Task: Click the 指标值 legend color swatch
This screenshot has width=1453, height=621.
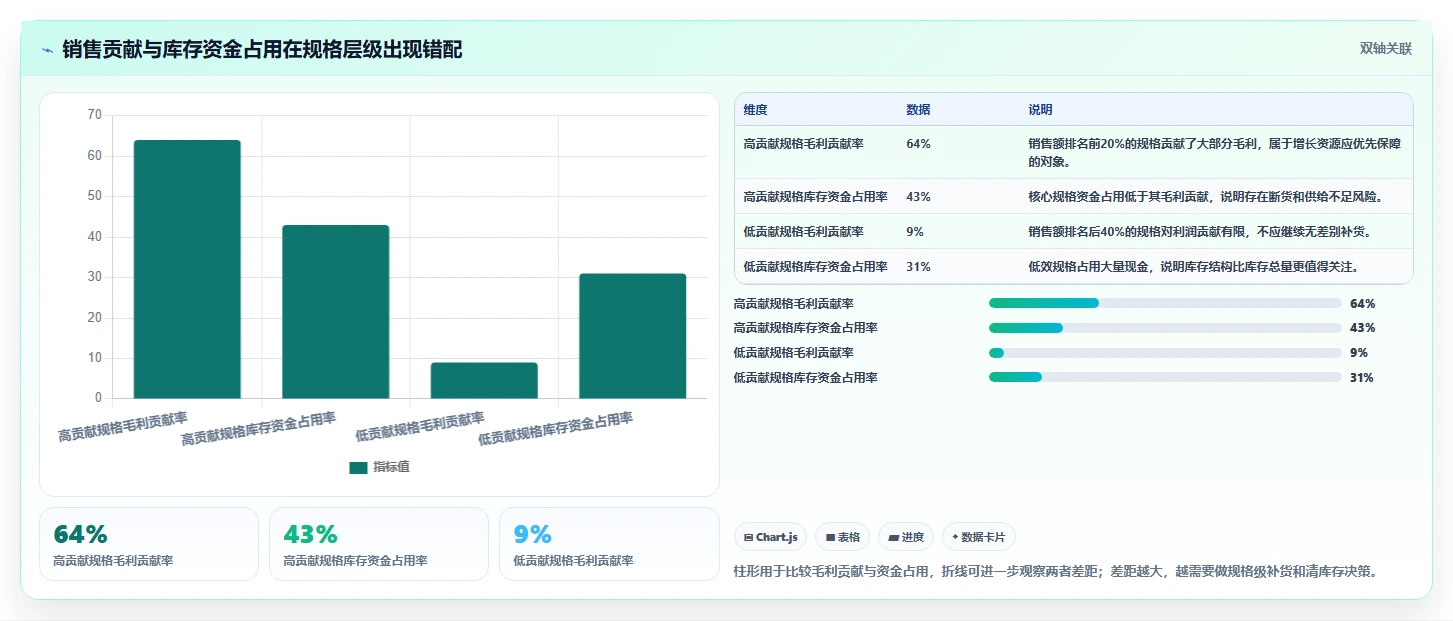Action: coord(358,468)
